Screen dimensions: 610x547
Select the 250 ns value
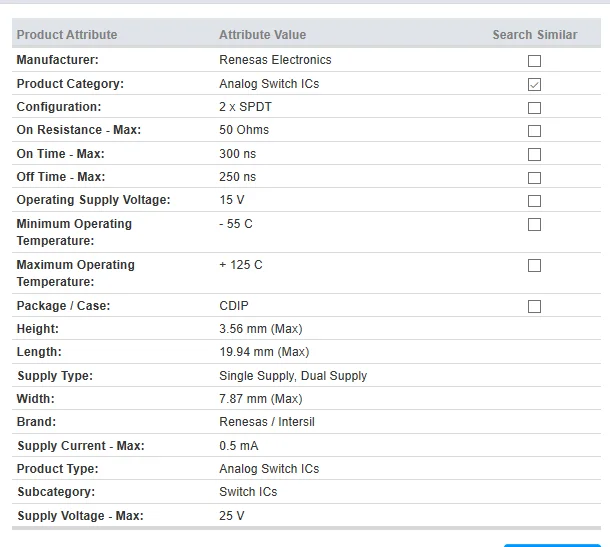tap(238, 177)
